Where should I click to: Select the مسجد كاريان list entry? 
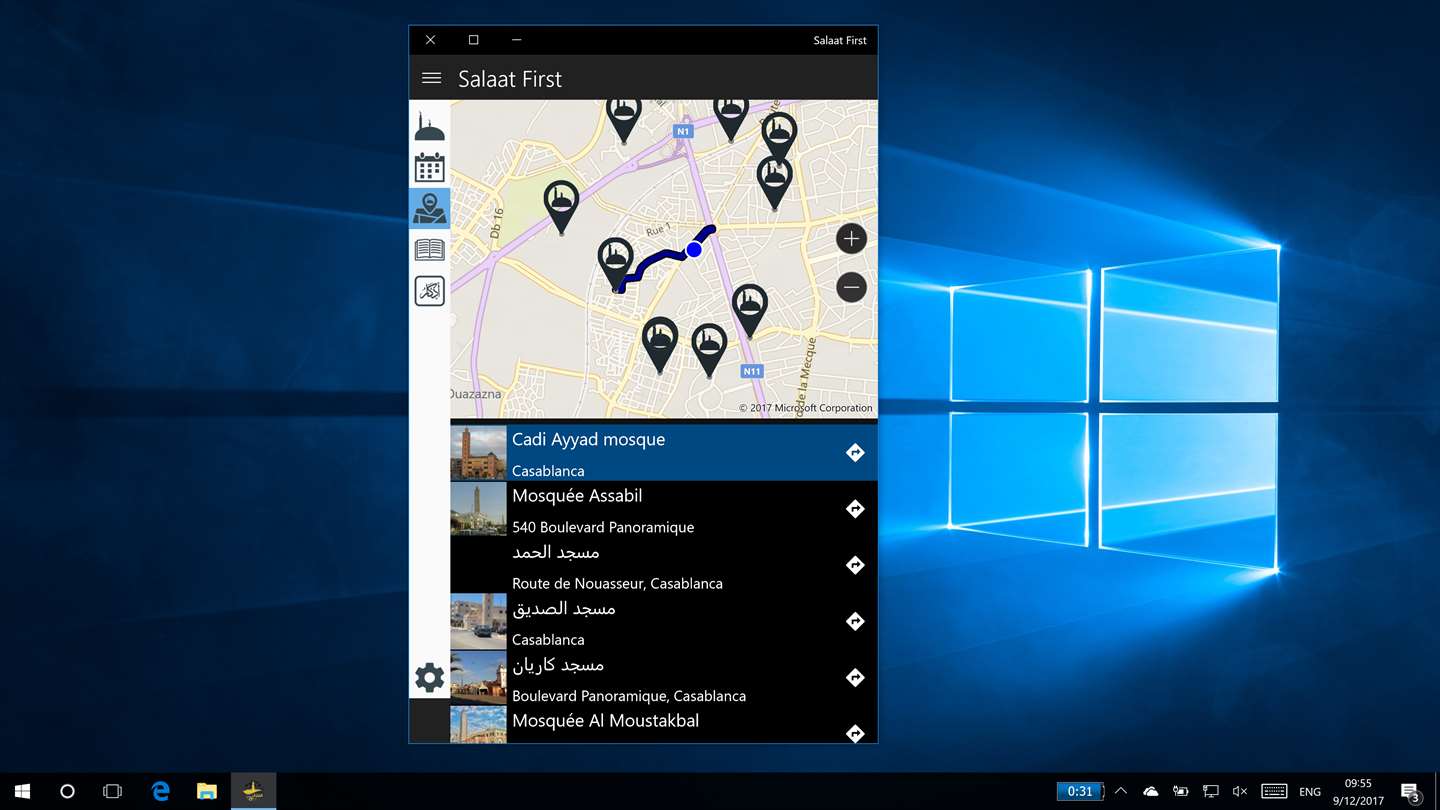point(664,677)
